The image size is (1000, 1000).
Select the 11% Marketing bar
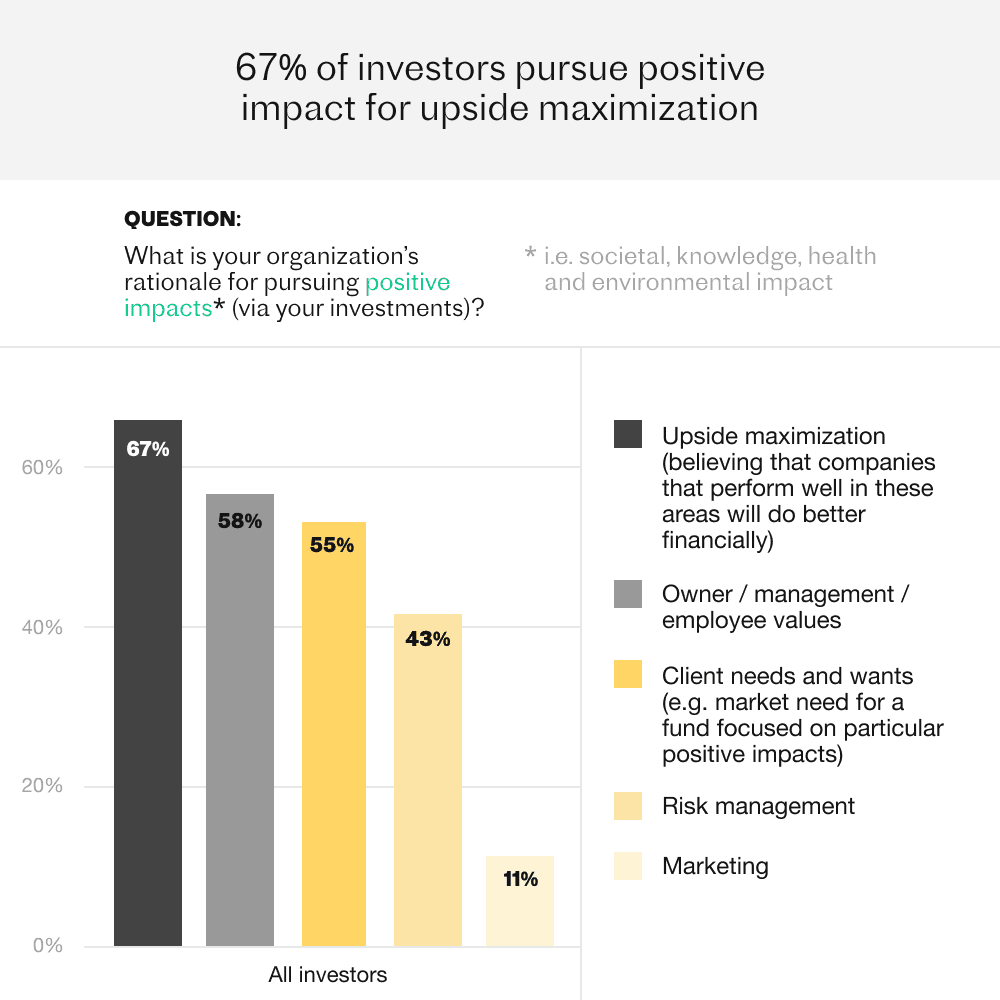point(520,901)
